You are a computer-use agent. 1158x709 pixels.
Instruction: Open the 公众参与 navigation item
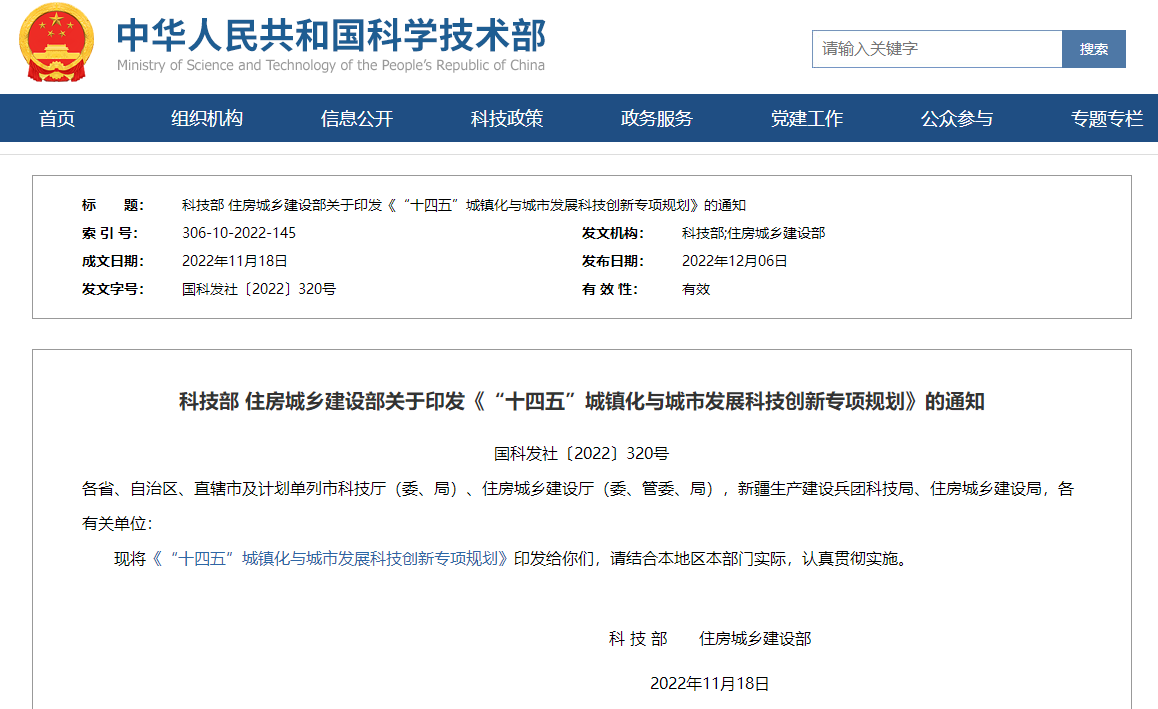click(956, 118)
